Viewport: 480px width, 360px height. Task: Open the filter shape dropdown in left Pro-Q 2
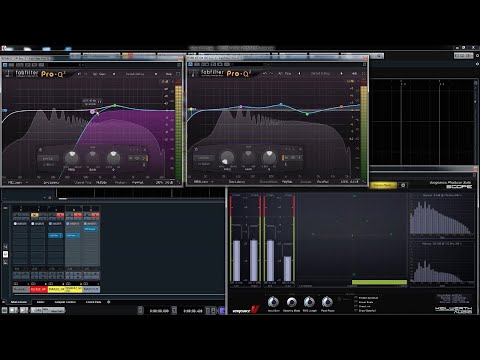click(48, 158)
